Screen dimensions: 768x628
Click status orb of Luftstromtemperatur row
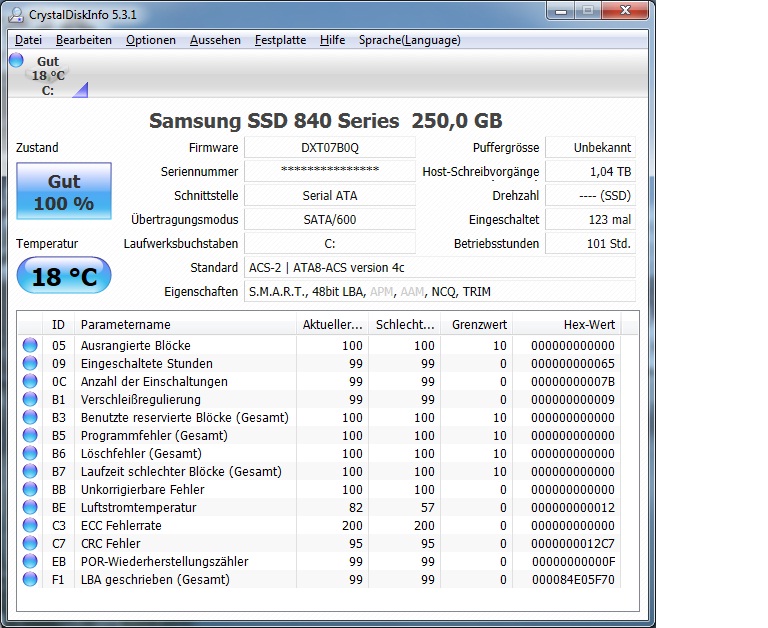point(30,507)
